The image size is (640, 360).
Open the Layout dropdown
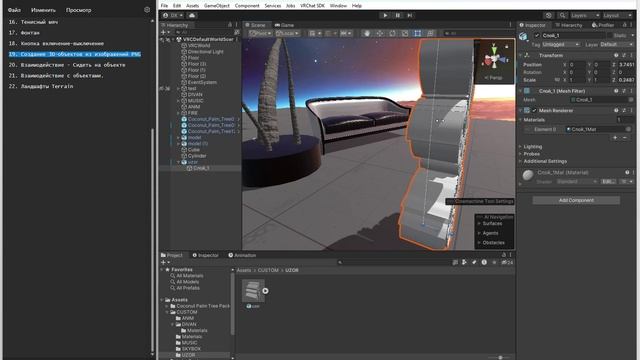tap(617, 15)
